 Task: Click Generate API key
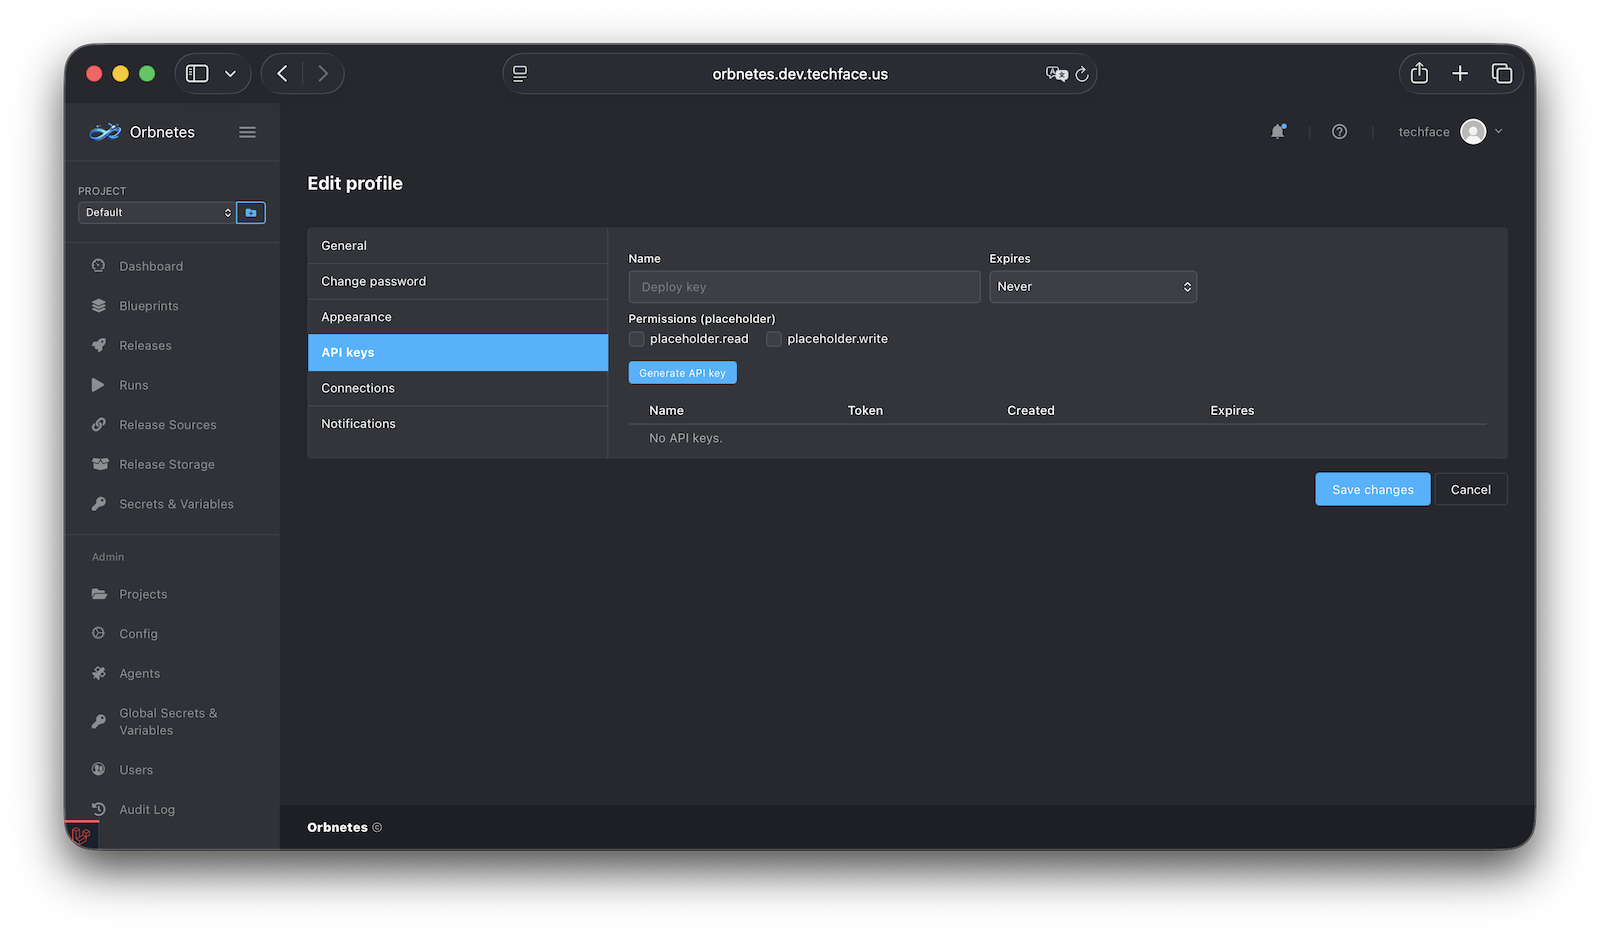[x=682, y=372]
